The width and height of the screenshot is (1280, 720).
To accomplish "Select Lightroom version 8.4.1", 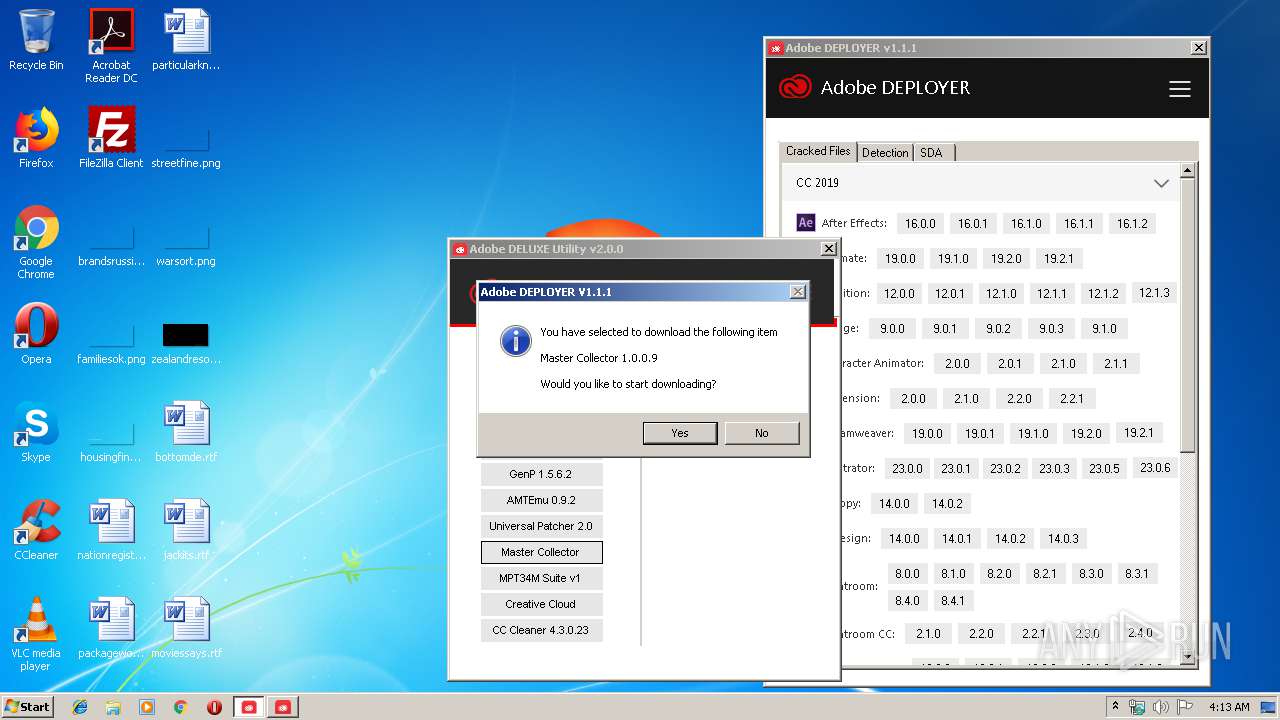I will (x=953, y=601).
